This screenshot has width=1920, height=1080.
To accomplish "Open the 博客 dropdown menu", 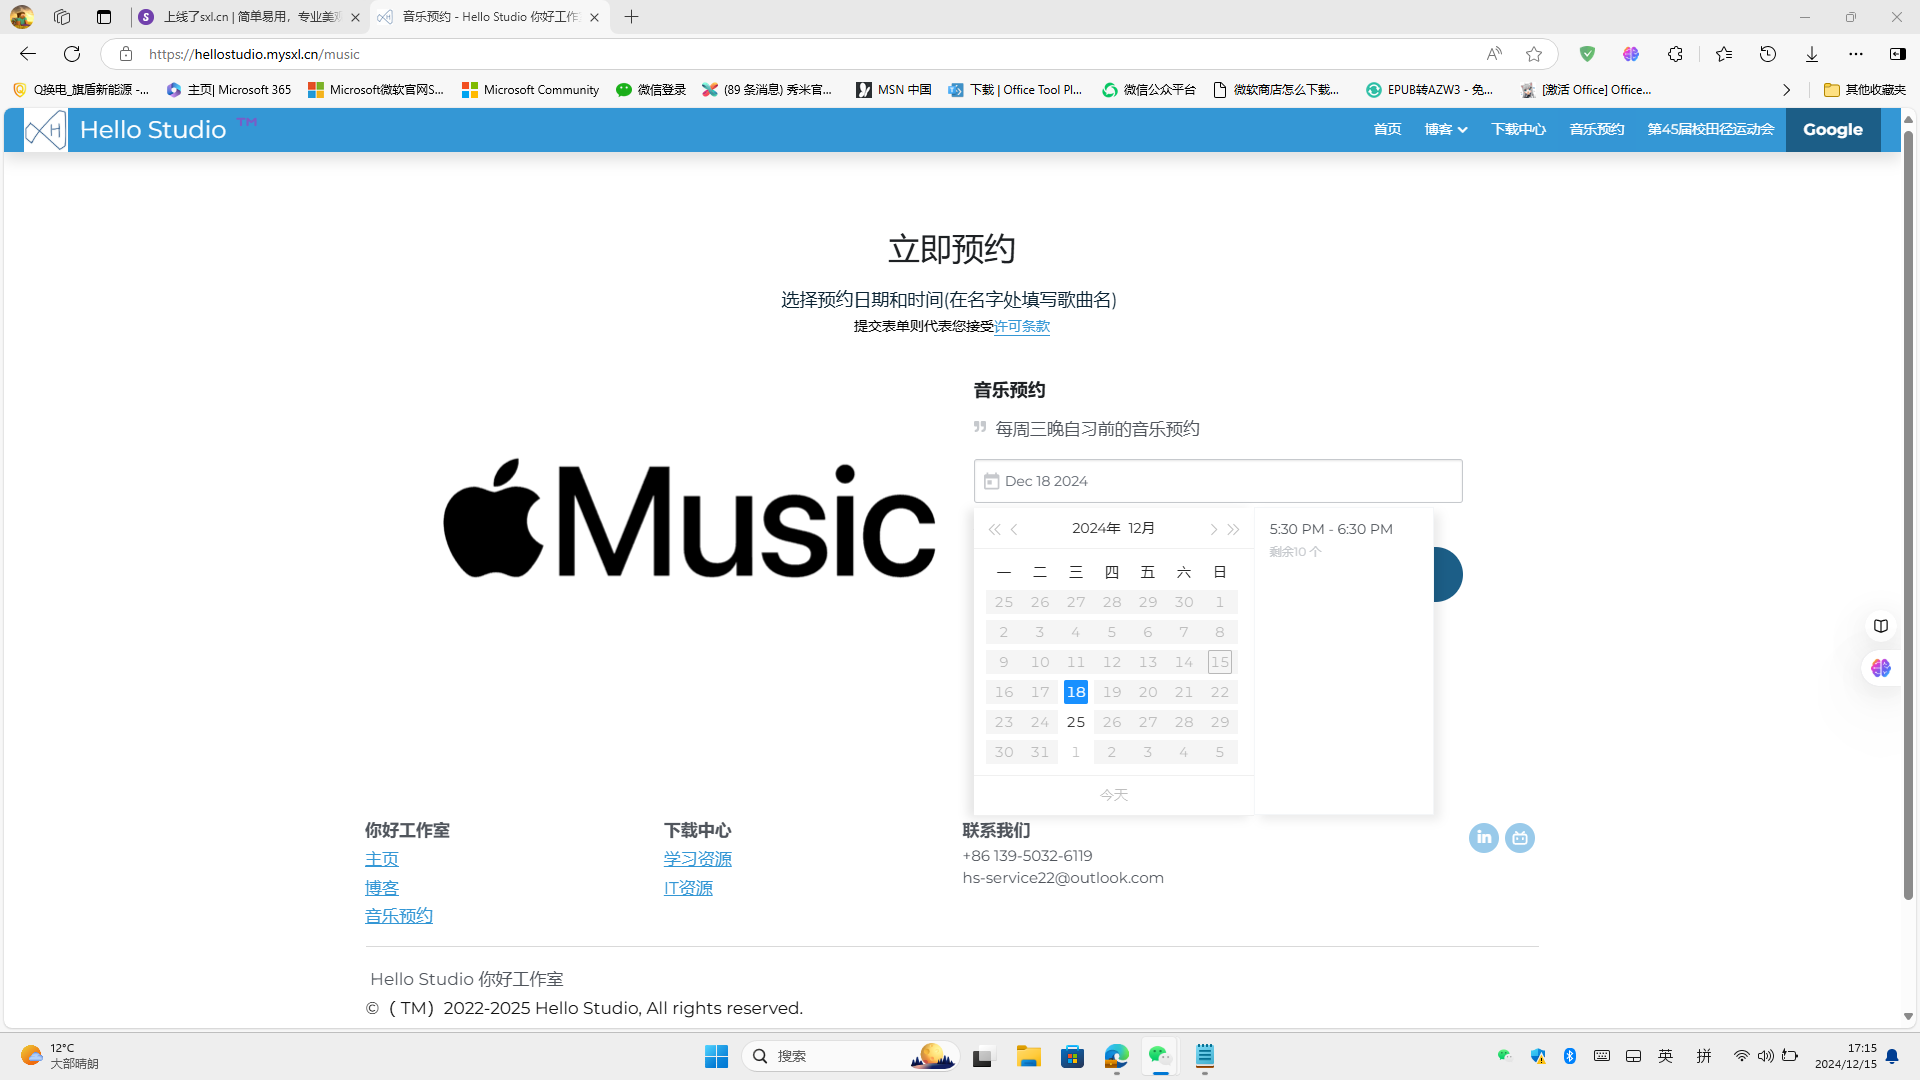I will tap(1446, 130).
